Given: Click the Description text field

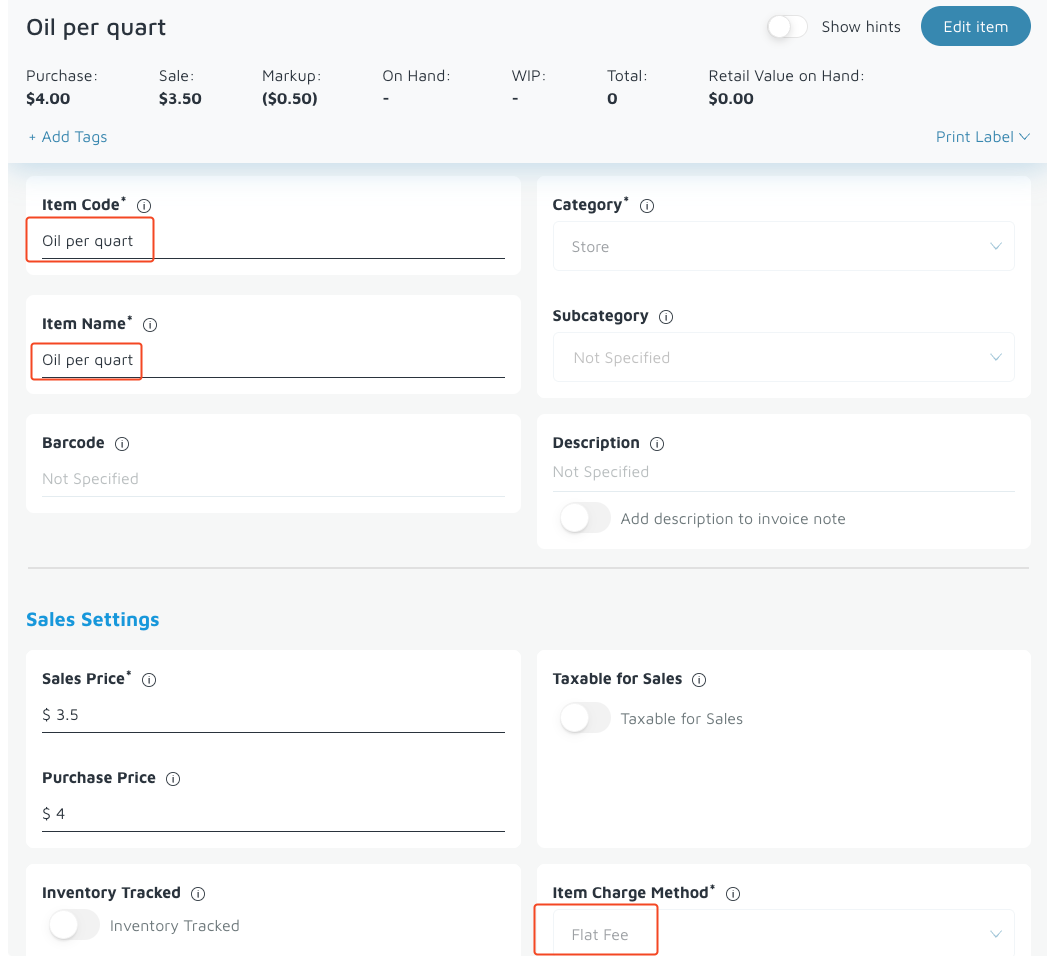Looking at the screenshot, I should click(783, 473).
